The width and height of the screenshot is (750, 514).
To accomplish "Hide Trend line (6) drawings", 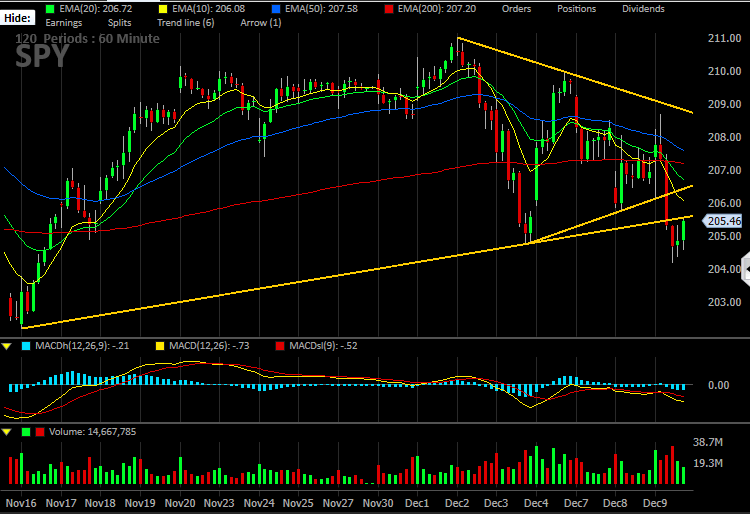I will coord(186,22).
